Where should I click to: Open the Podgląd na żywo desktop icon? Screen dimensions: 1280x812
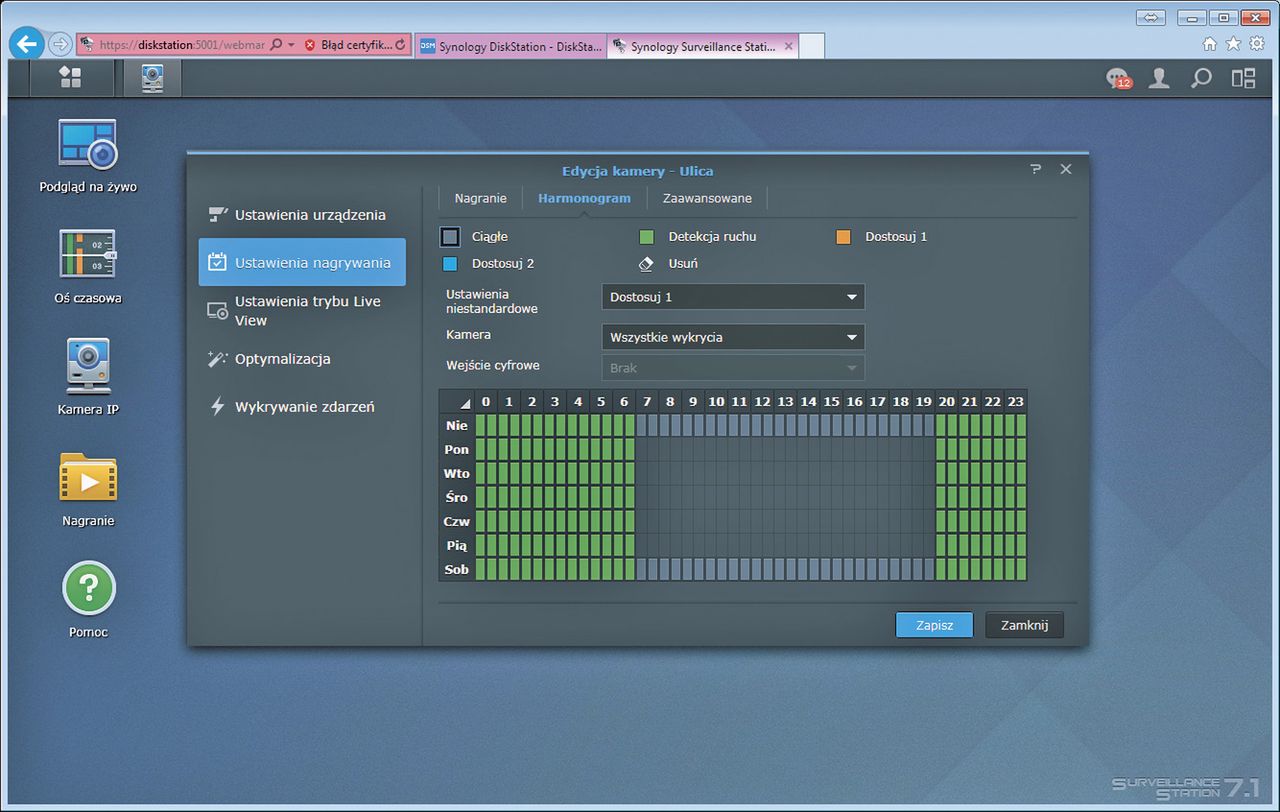point(88,146)
